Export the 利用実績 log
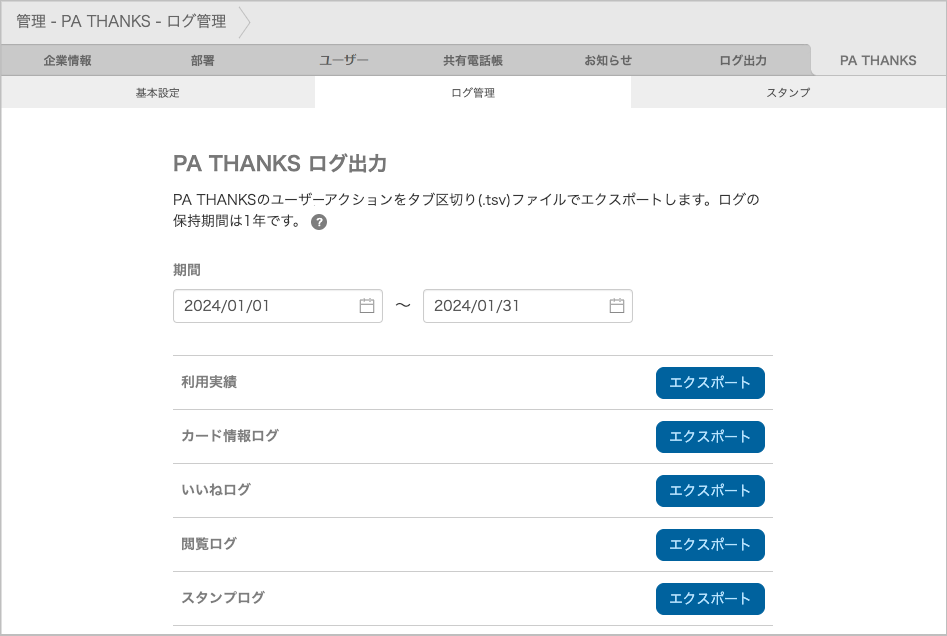This screenshot has width=947, height=636. (710, 383)
